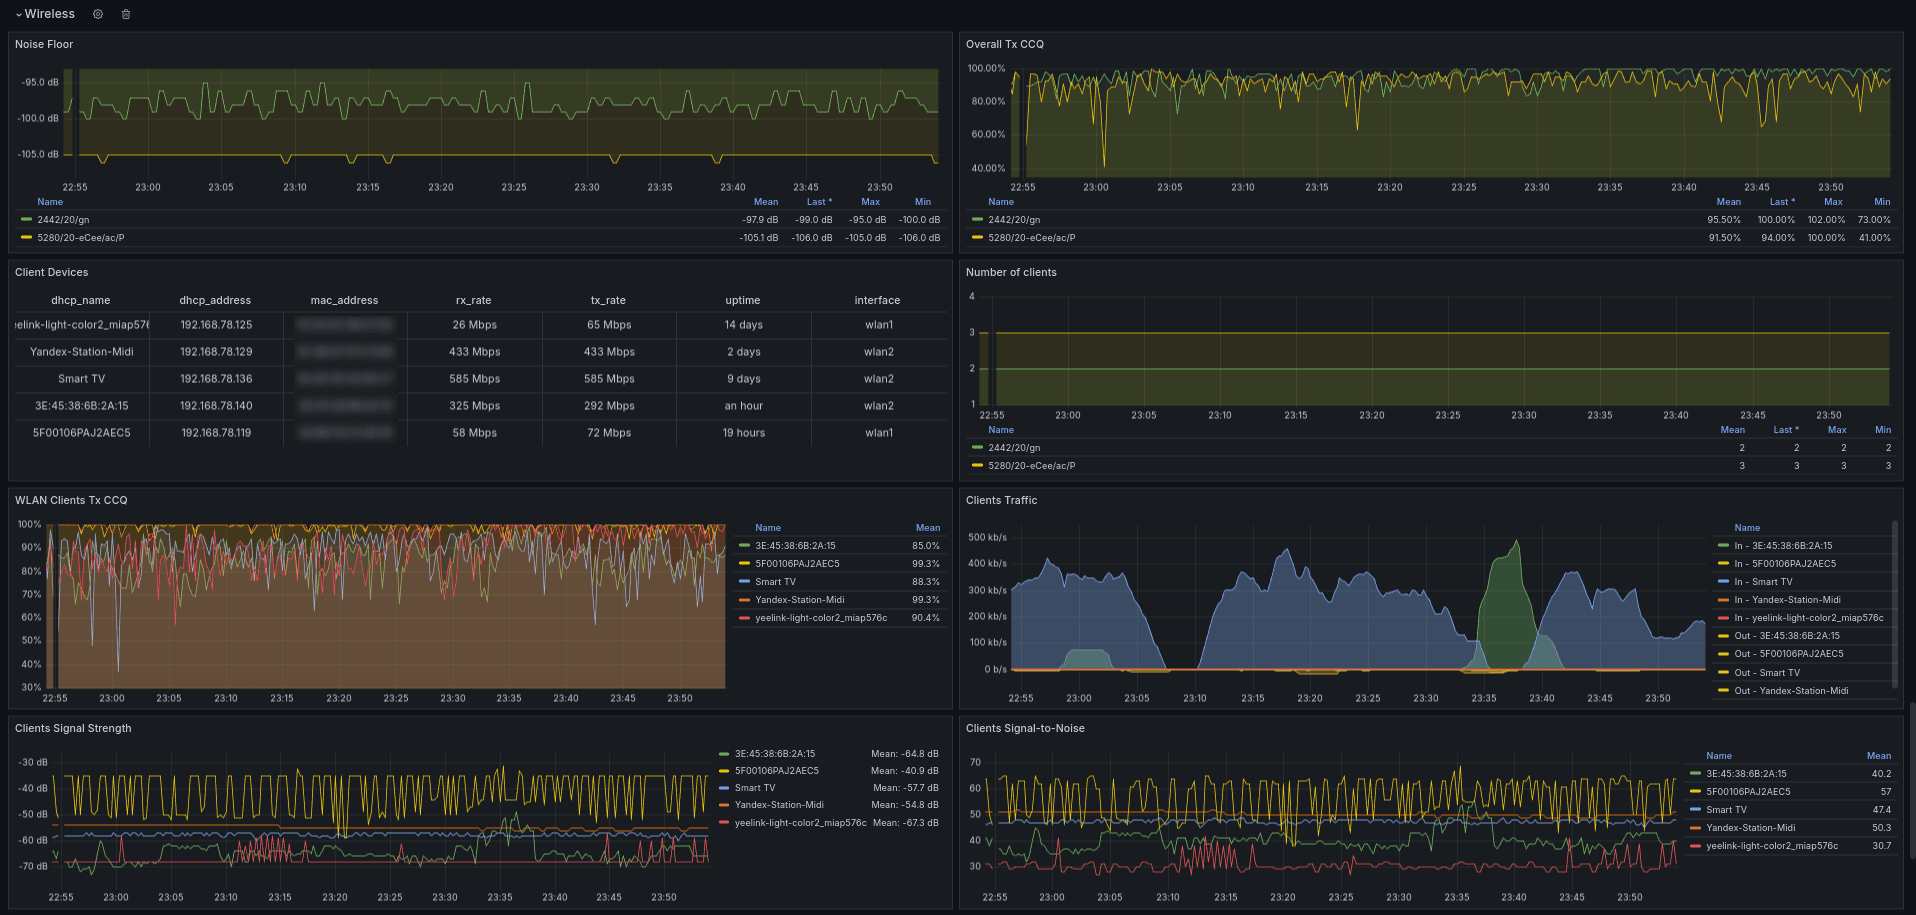Toggle 'In - yeelink-light-color2_miap576c' in Clients Traffic

[1809, 618]
